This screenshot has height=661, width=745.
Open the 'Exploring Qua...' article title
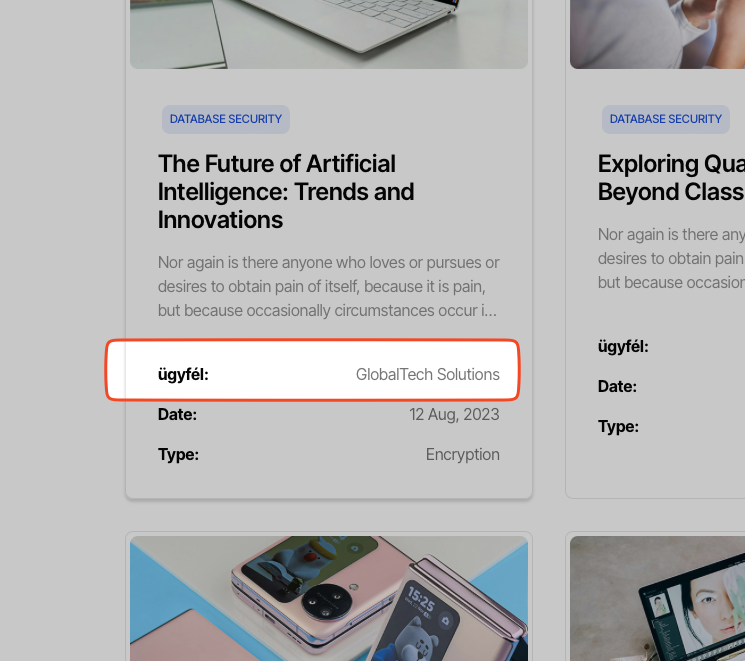click(x=670, y=177)
